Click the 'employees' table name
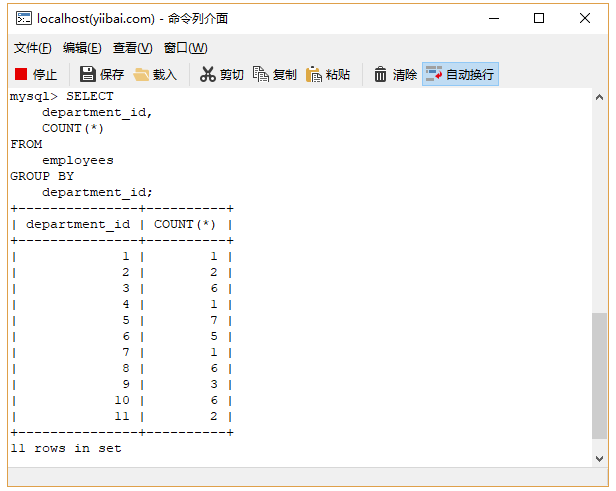The width and height of the screenshot is (616, 491). [78, 161]
